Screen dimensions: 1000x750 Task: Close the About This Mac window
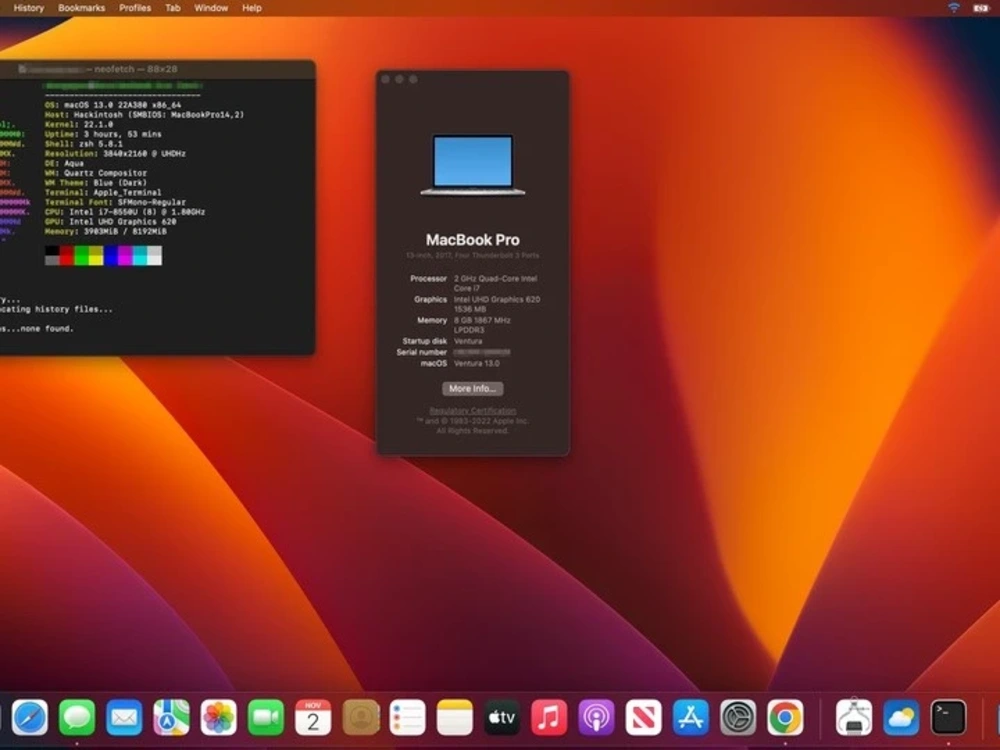tap(385, 79)
